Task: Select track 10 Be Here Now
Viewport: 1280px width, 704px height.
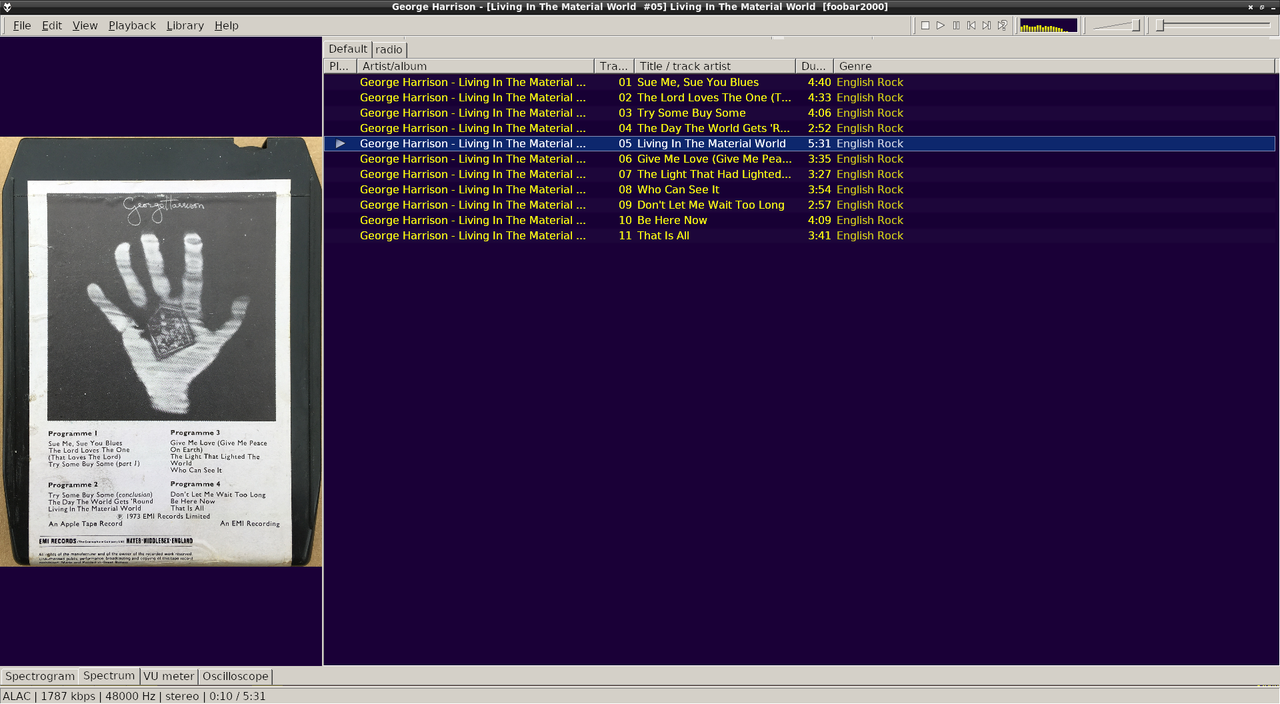Action: [800, 220]
